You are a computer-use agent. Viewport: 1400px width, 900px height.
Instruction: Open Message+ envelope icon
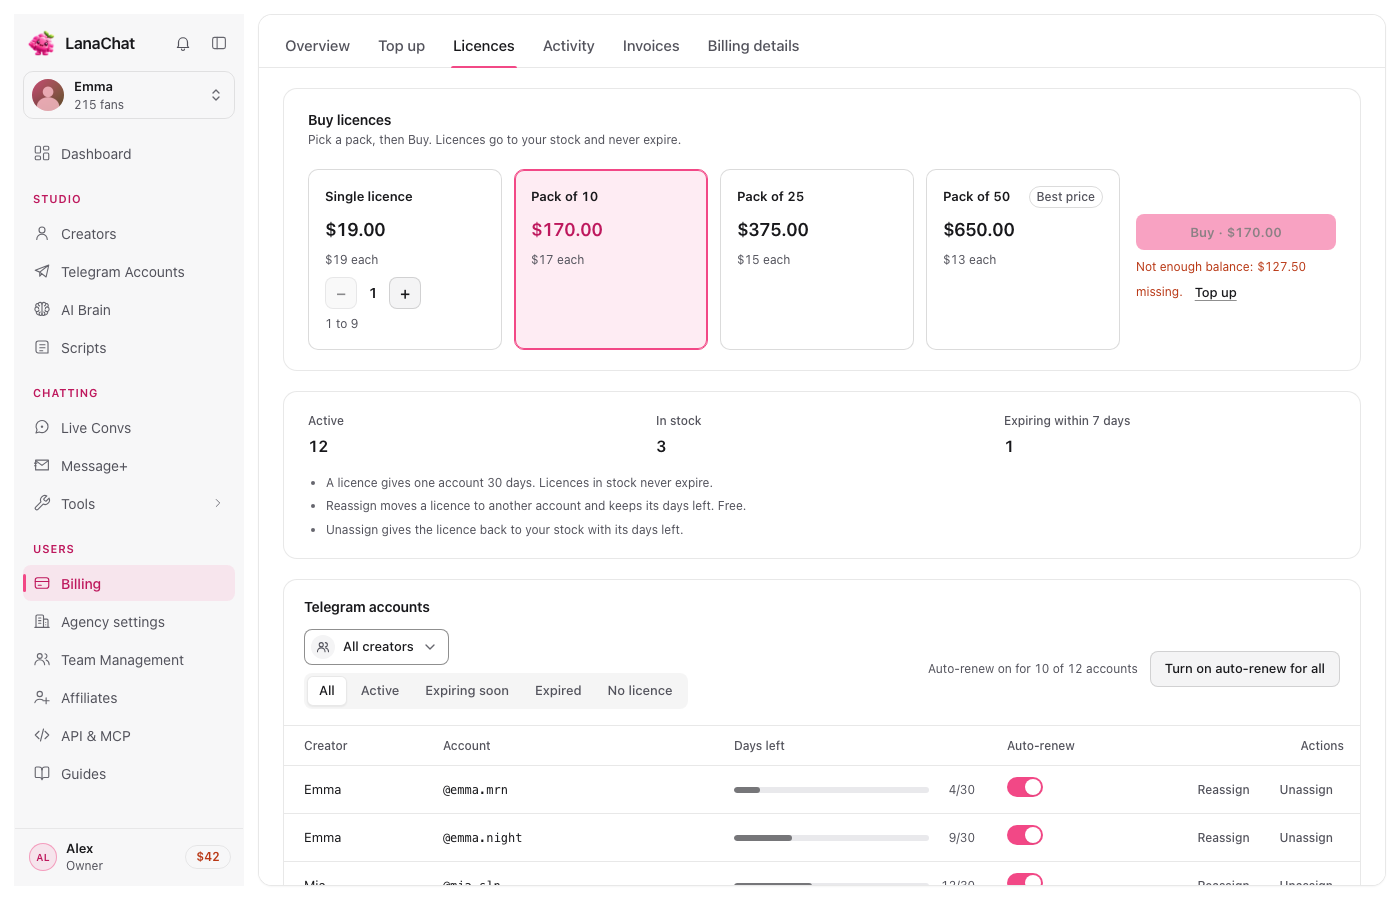(x=42, y=465)
